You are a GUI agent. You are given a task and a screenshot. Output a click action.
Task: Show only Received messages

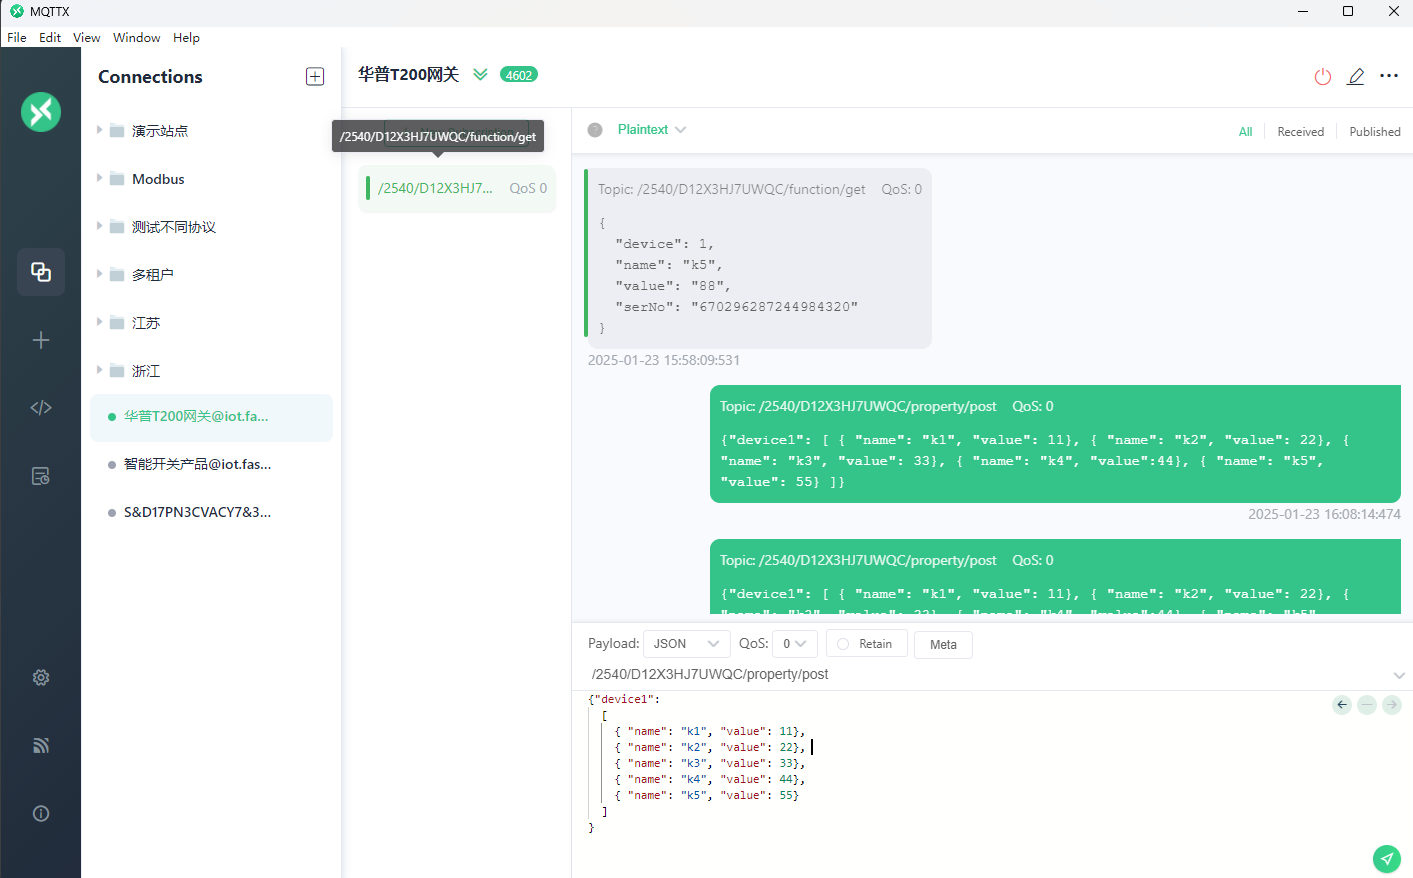[1300, 132]
